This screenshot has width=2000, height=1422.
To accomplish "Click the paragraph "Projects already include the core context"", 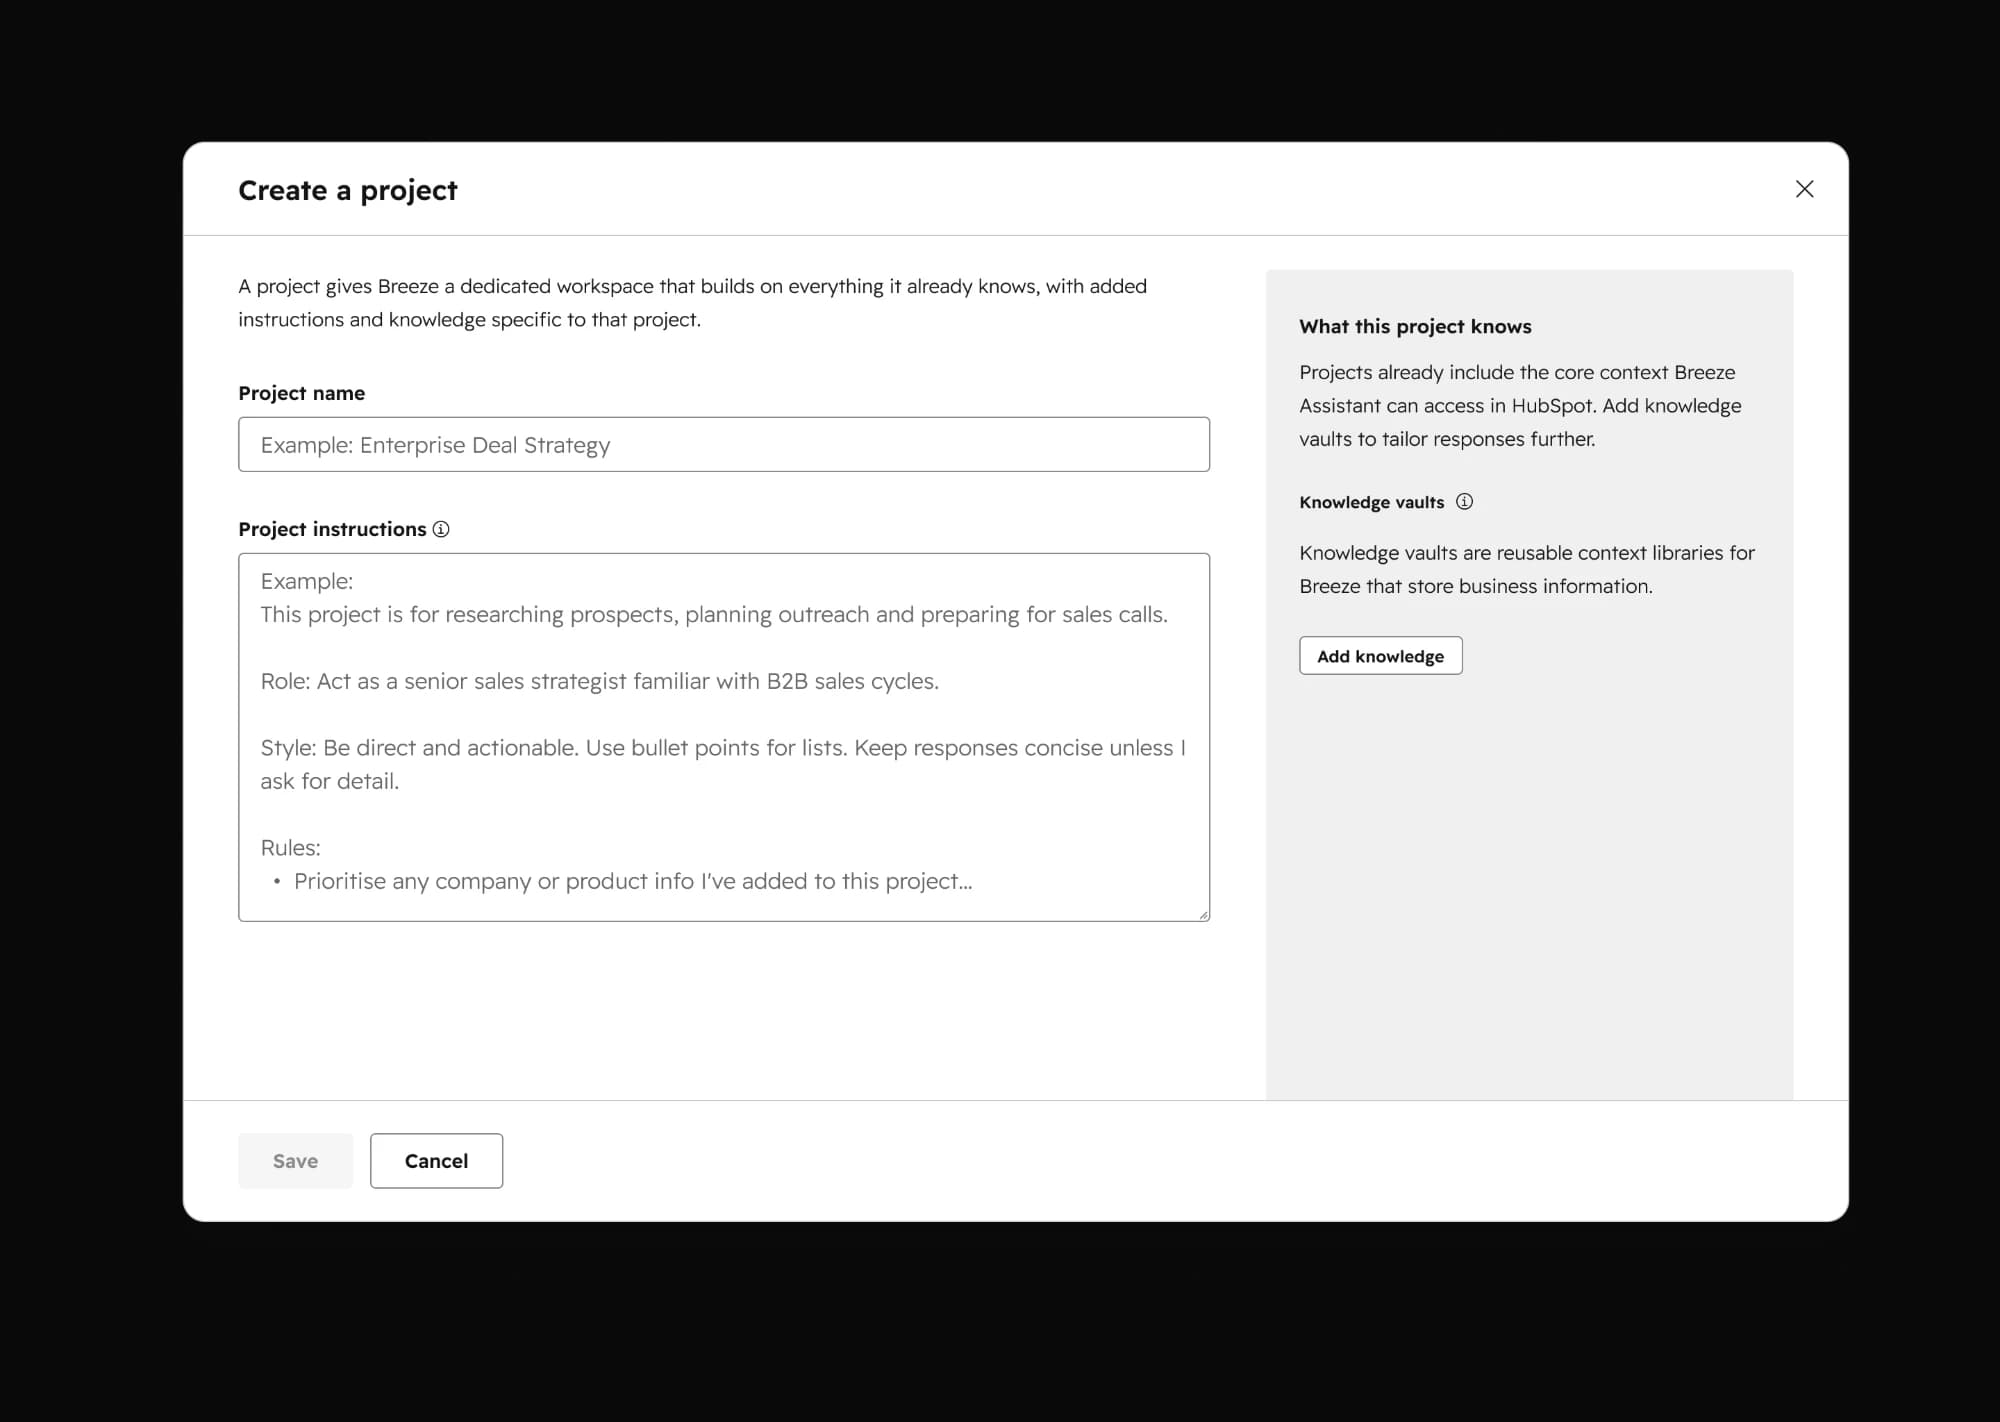I will [1520, 405].
